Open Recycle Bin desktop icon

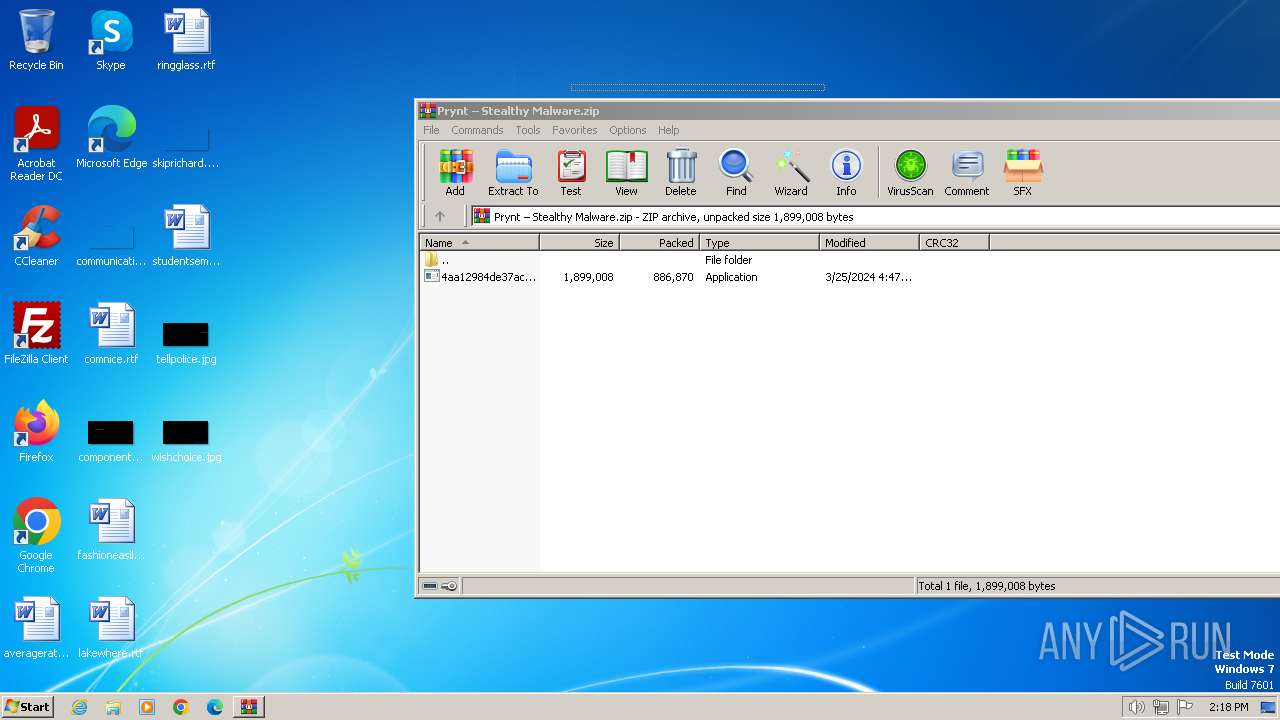tap(36, 41)
